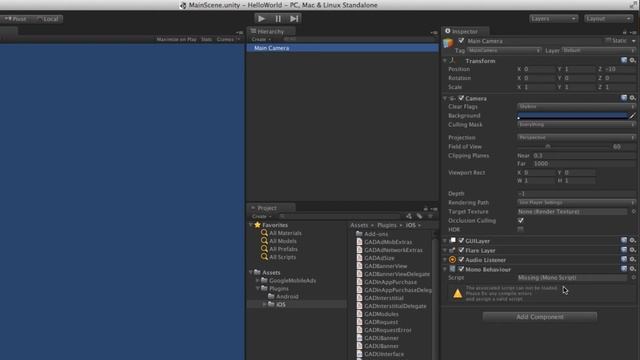Click the Pause button in the toolbar
This screenshot has width=640, height=360.
tap(278, 18)
